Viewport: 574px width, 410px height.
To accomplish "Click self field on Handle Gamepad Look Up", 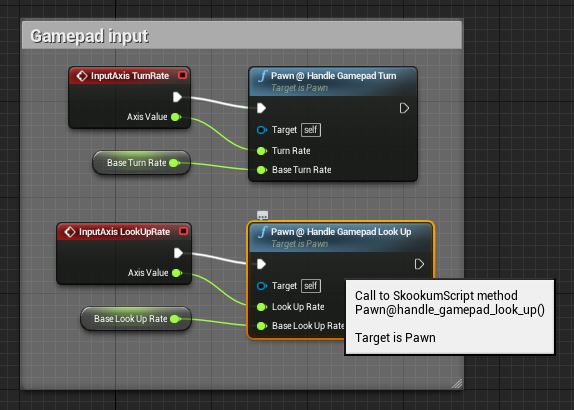I will 311,286.
